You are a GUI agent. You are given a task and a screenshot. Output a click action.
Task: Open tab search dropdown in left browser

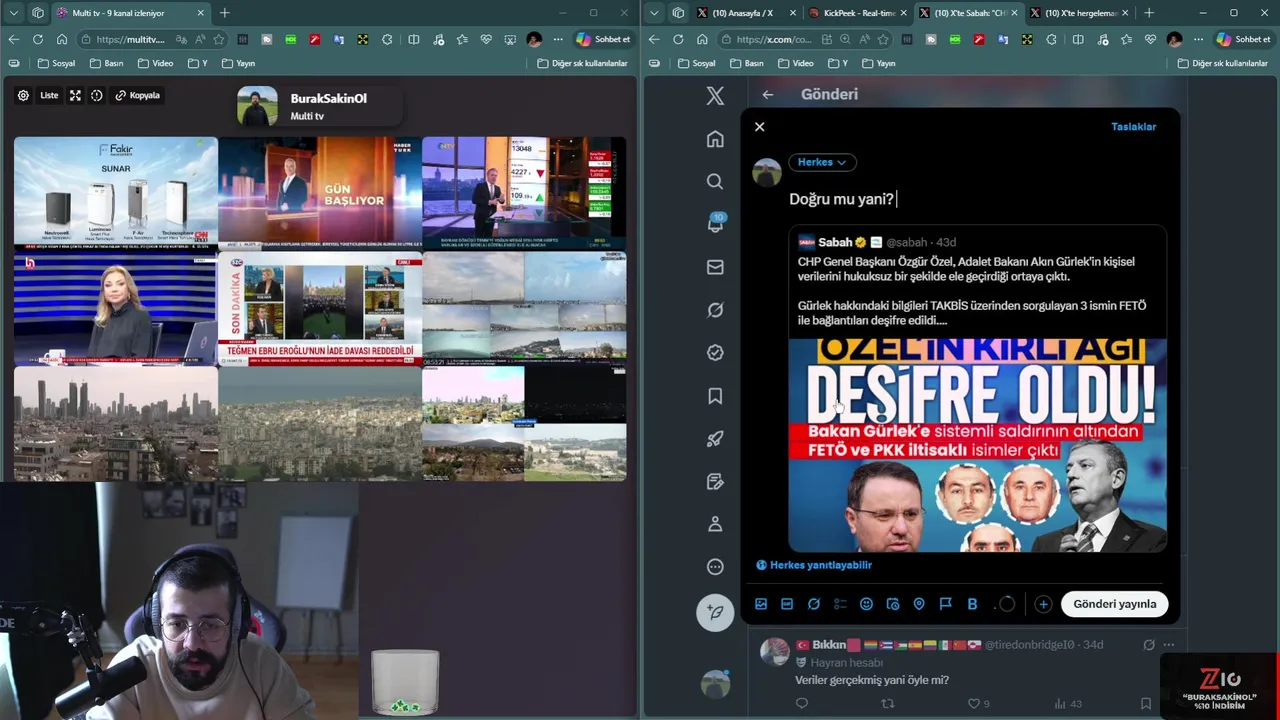tap(13, 13)
